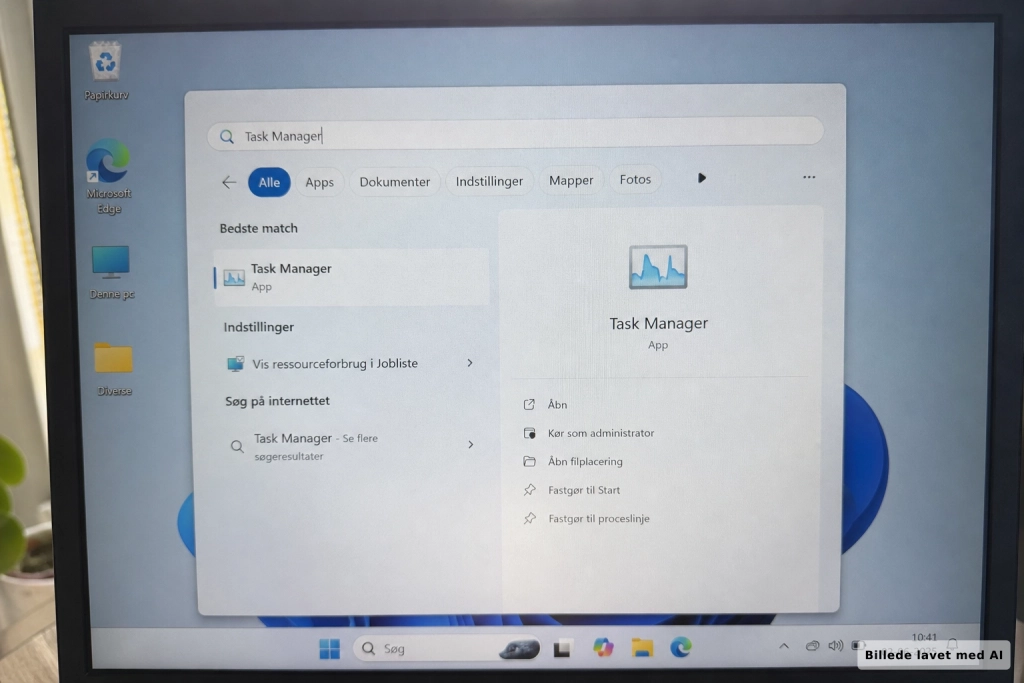1024x683 pixels.
Task: Choose Fastgør til Start
Action: point(571,490)
